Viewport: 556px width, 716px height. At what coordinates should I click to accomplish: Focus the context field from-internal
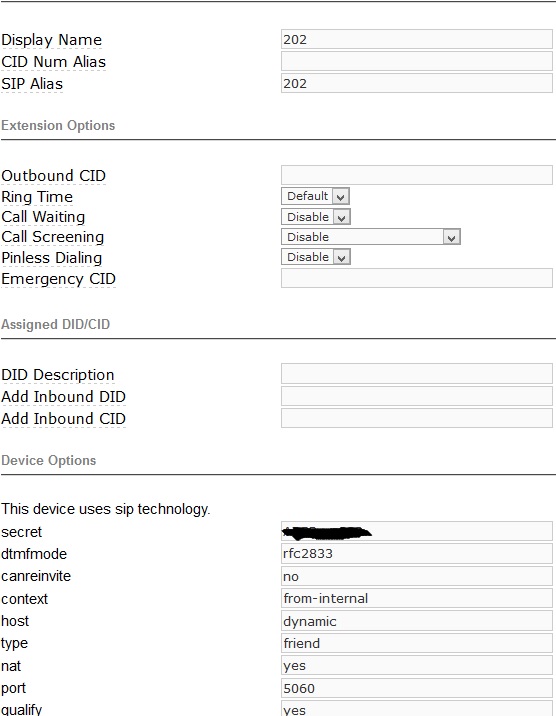417,598
